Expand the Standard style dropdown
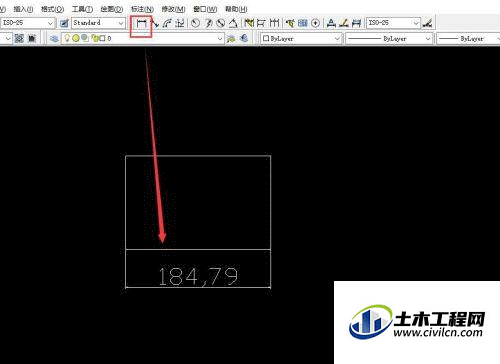The height and width of the screenshot is (364, 500). (121, 23)
